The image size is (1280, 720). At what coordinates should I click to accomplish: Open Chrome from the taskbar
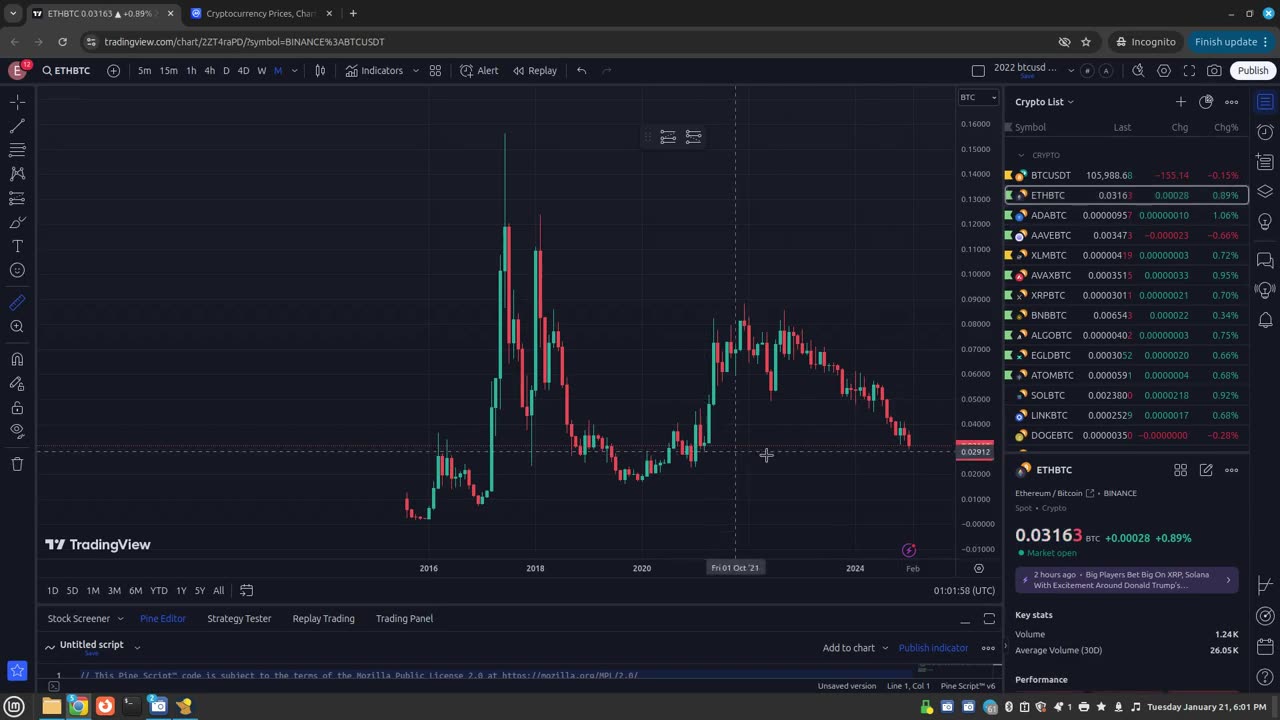pos(78,706)
